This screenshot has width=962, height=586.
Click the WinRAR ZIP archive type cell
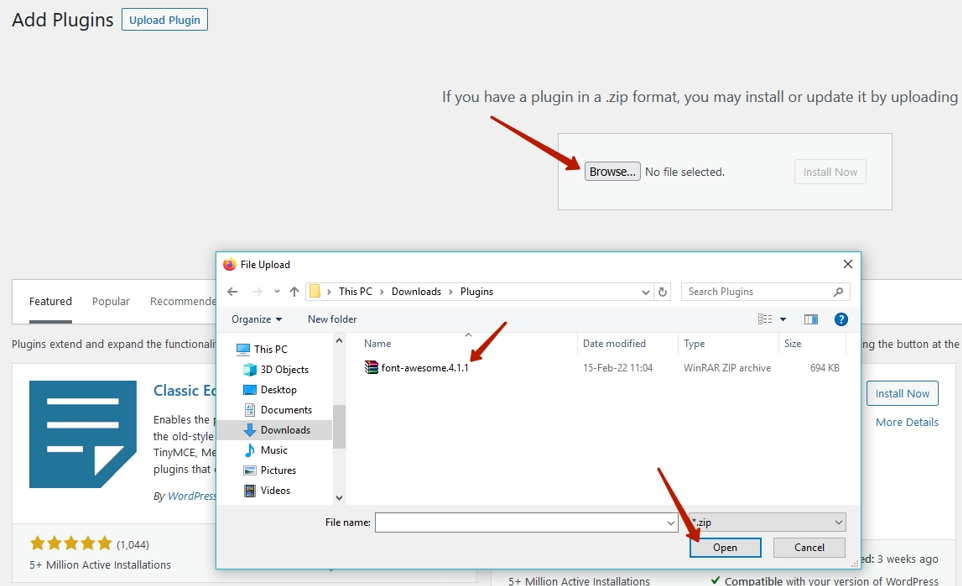[x=727, y=368]
